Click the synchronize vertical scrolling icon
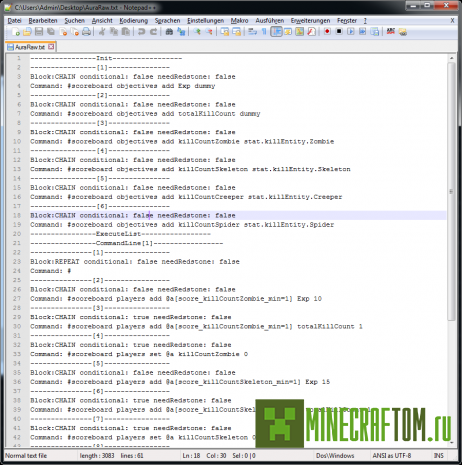The image size is (462, 465). tap(225, 32)
